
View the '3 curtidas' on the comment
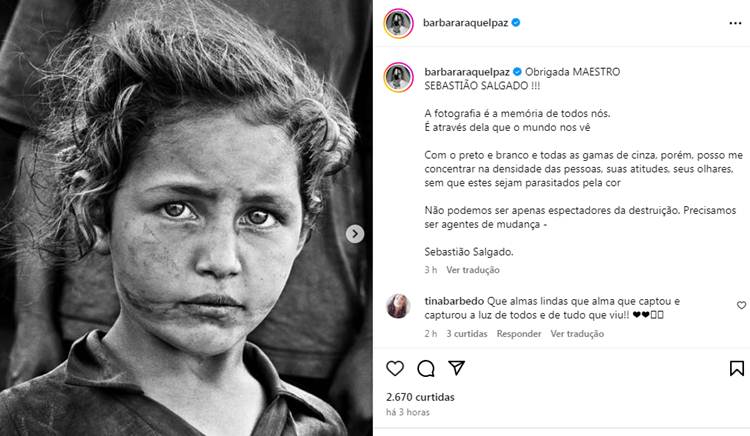(x=467, y=334)
